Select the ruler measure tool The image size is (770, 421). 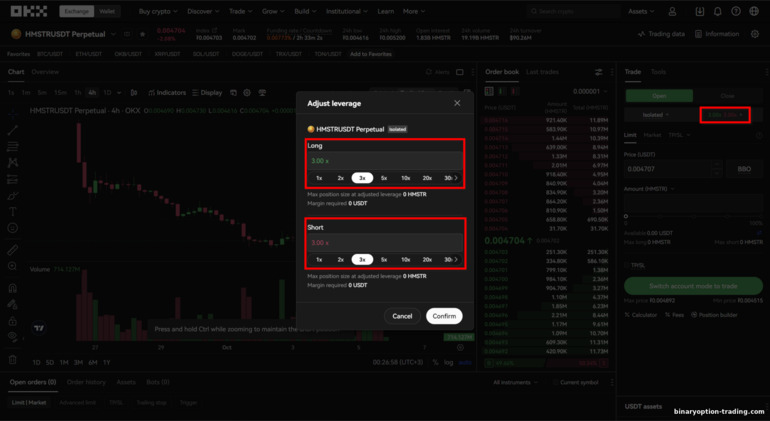pyautogui.click(x=13, y=250)
